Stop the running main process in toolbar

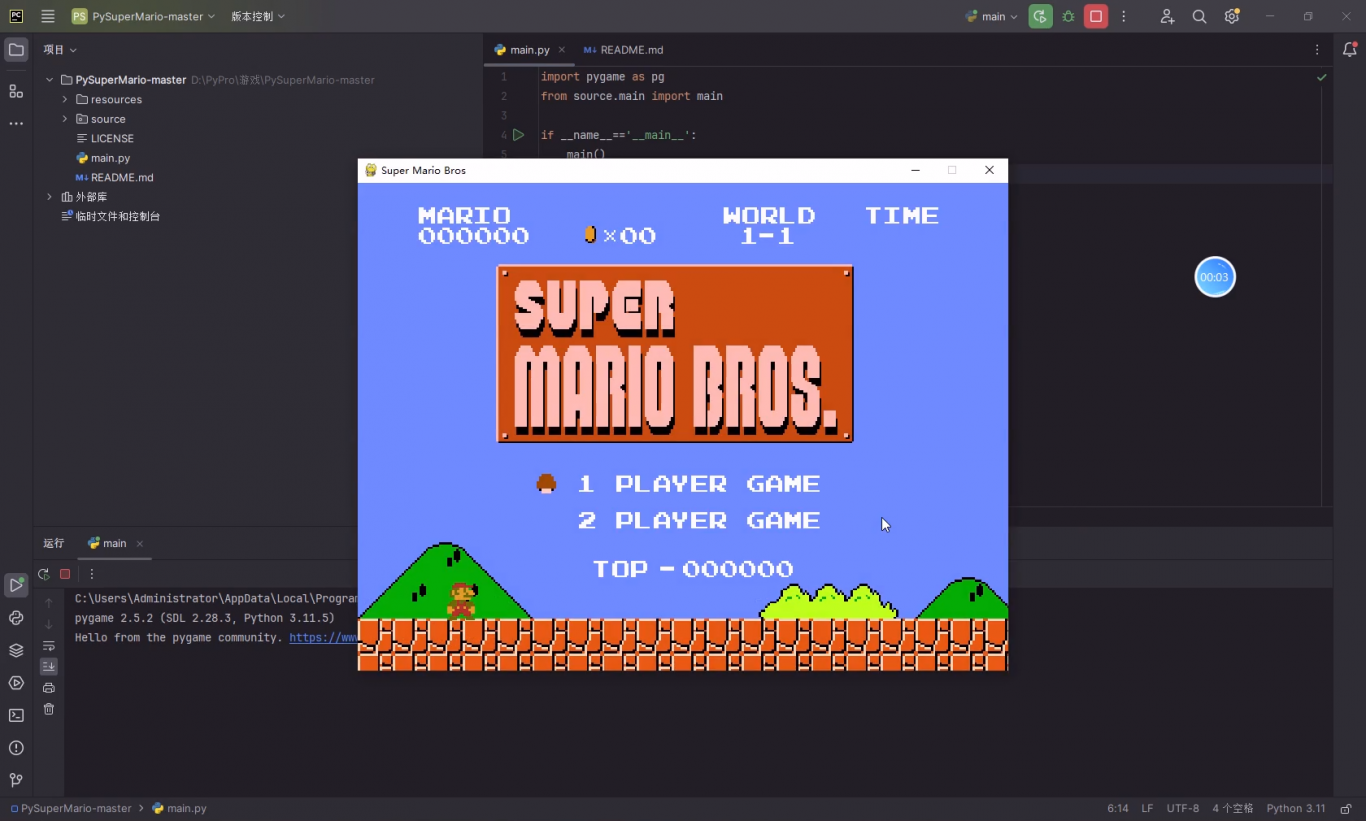(x=1096, y=16)
